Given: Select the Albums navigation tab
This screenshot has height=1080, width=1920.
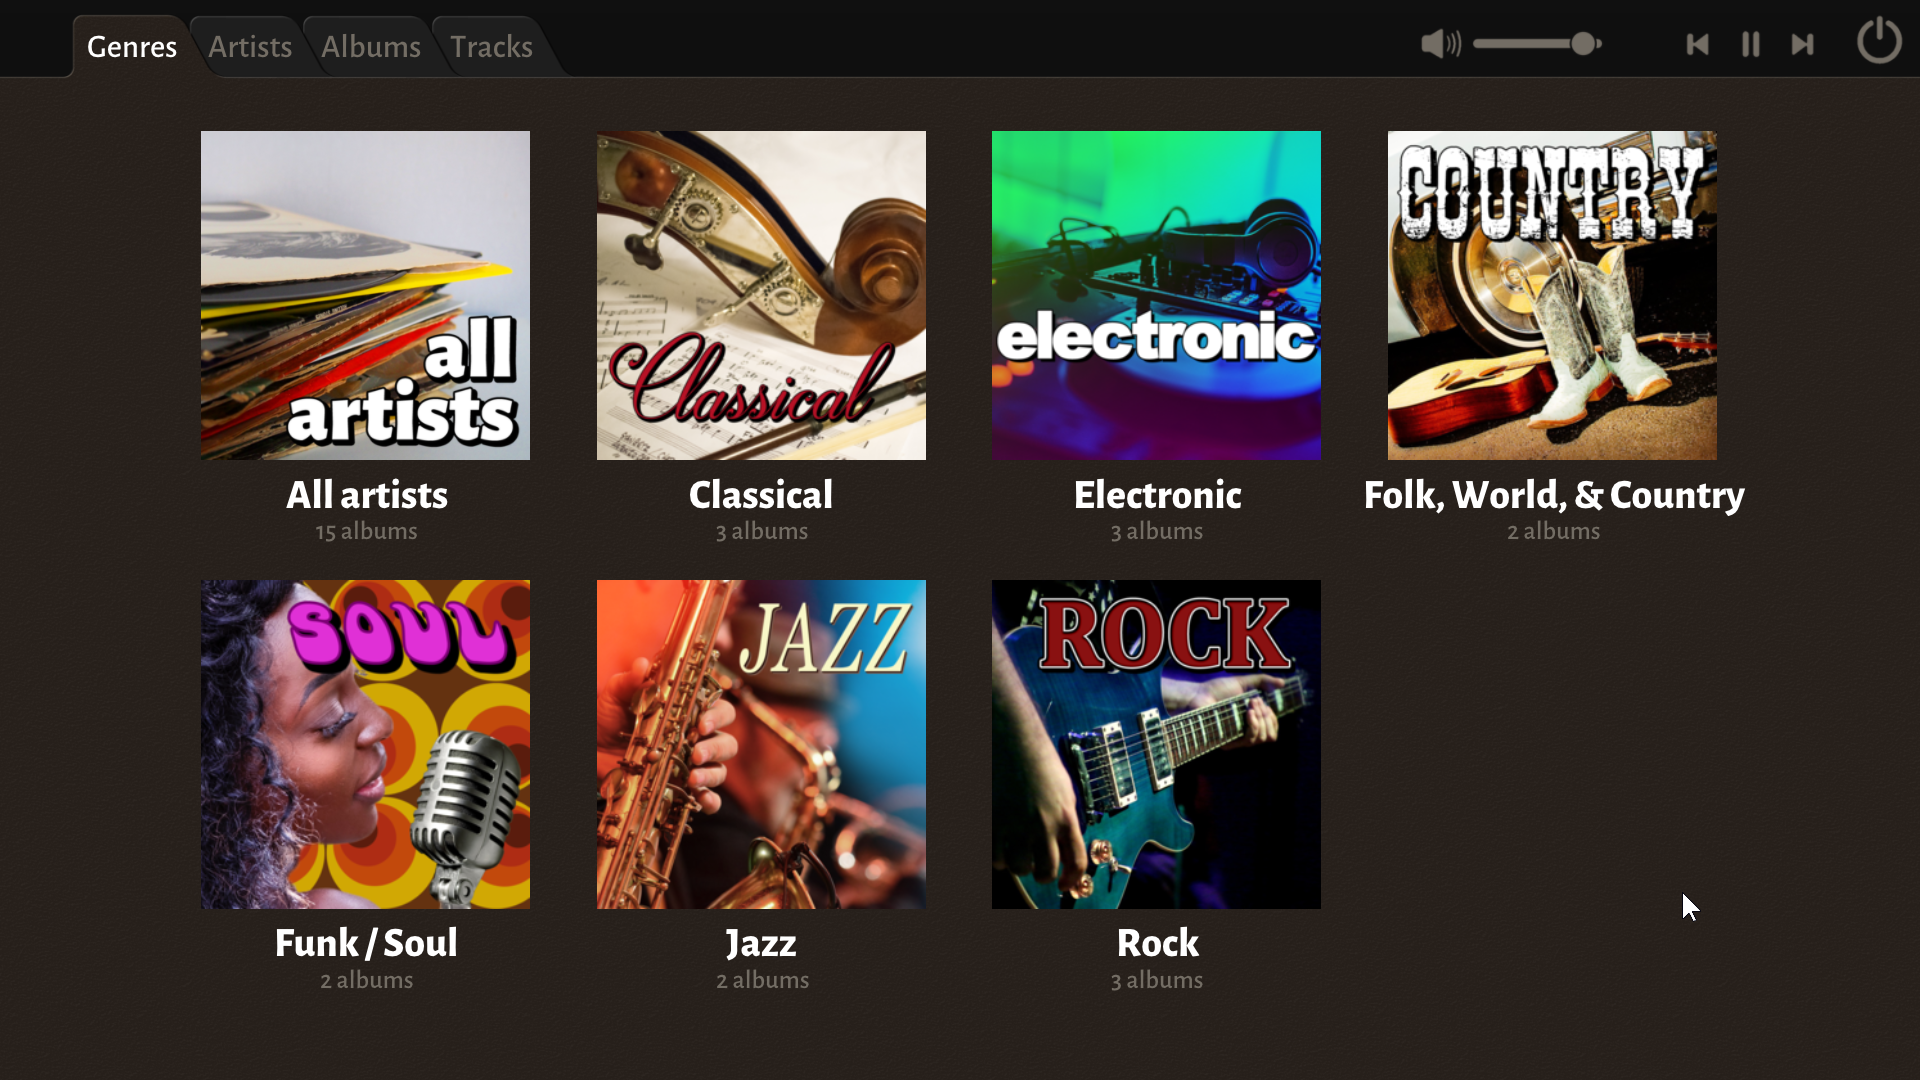Looking at the screenshot, I should pos(369,45).
